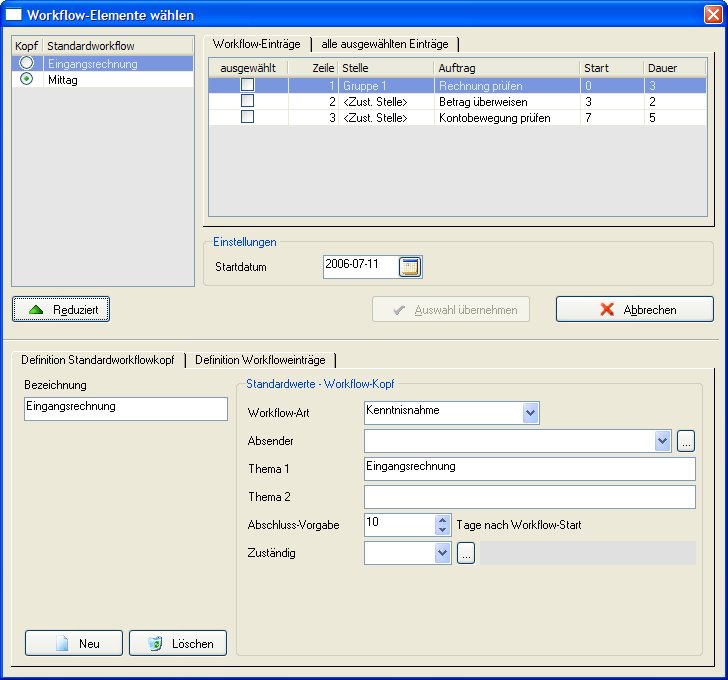The image size is (728, 680).
Task: Select the Rechnung prüfen cell
Action: (507, 86)
